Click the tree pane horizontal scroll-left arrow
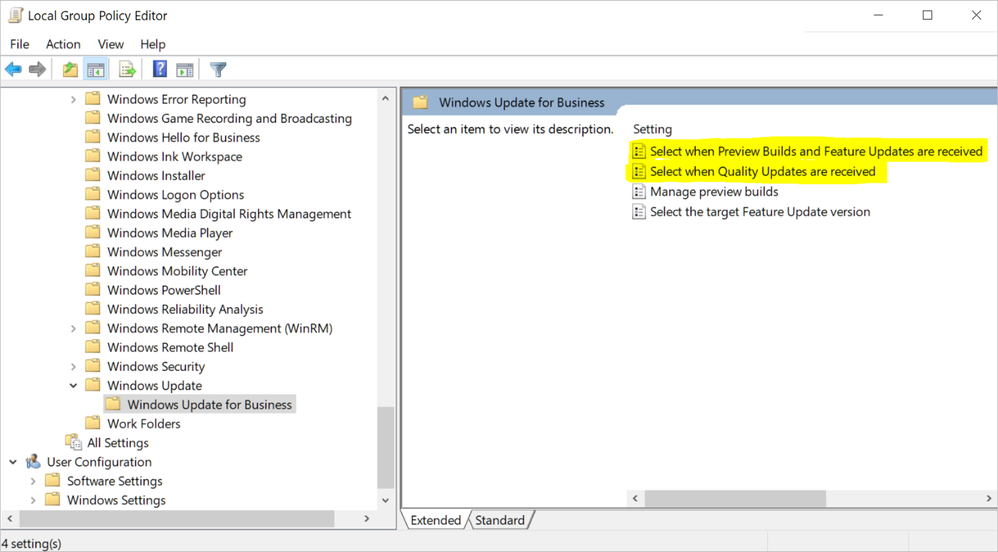The image size is (998, 552). click(x=10, y=519)
